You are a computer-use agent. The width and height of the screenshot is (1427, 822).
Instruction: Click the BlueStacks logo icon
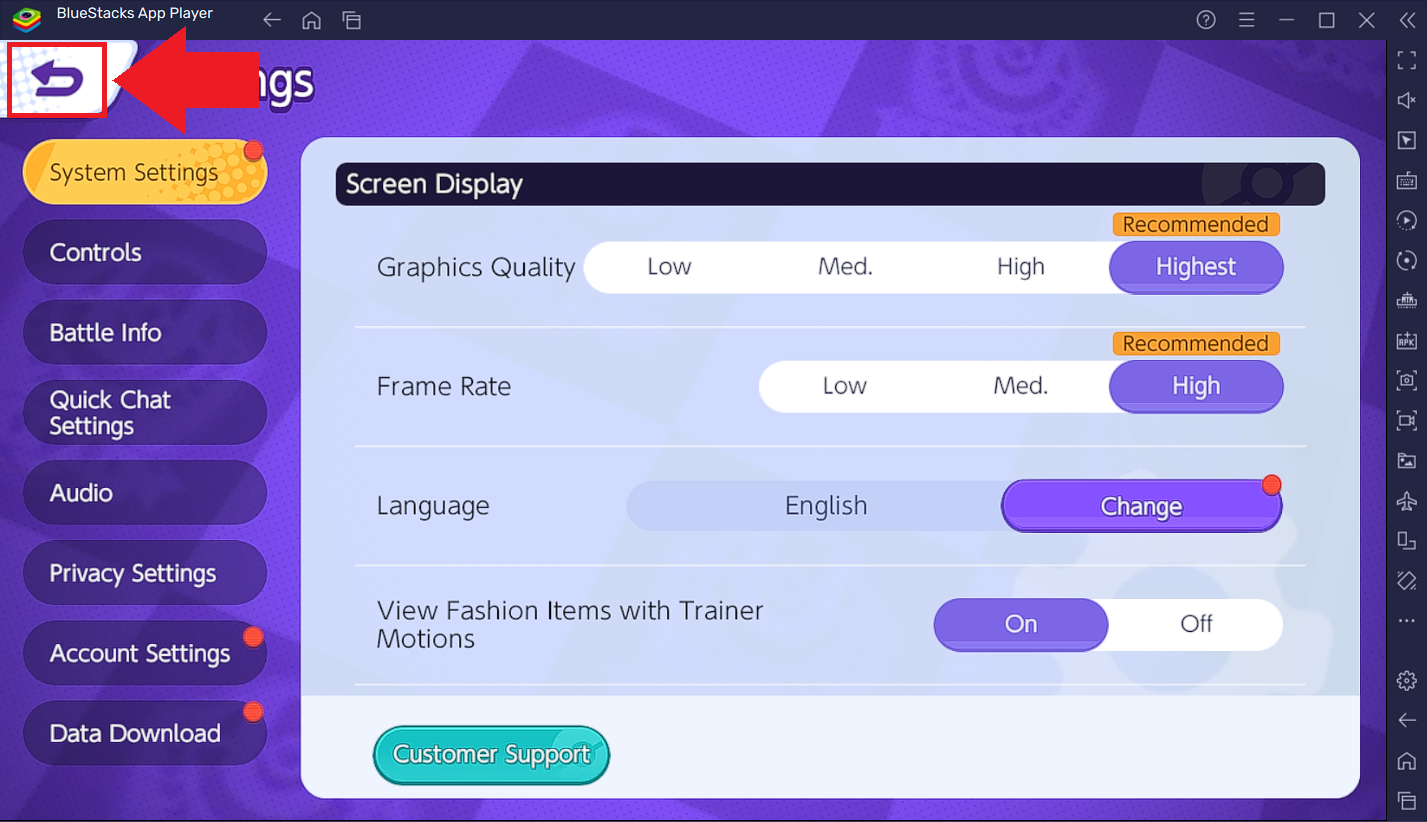click(27, 19)
